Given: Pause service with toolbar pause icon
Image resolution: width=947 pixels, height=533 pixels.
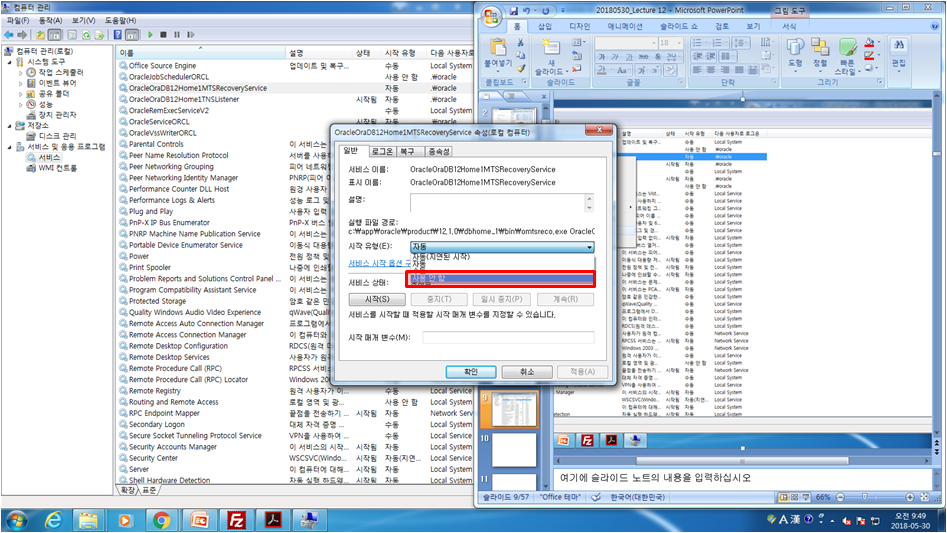Looking at the screenshot, I should point(177,35).
